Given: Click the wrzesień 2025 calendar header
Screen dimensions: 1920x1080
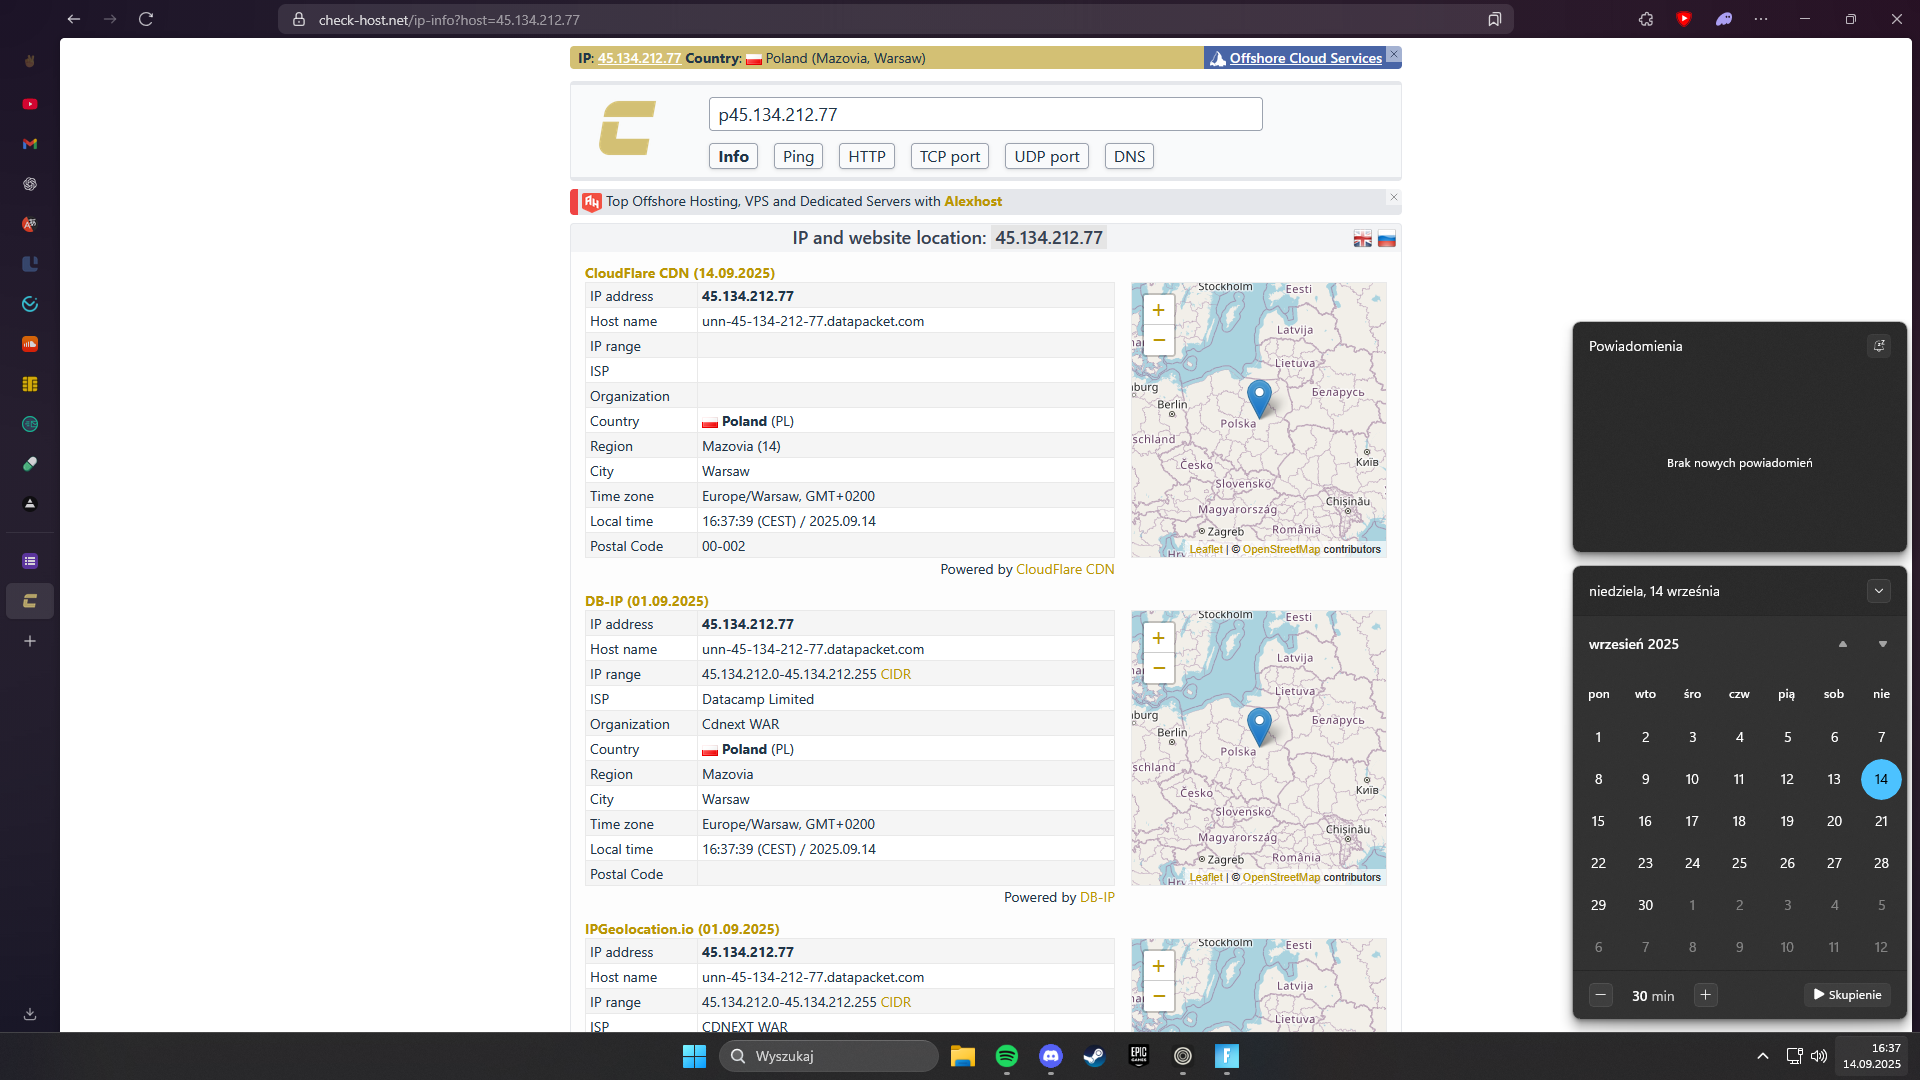Looking at the screenshot, I should pos(1634,644).
